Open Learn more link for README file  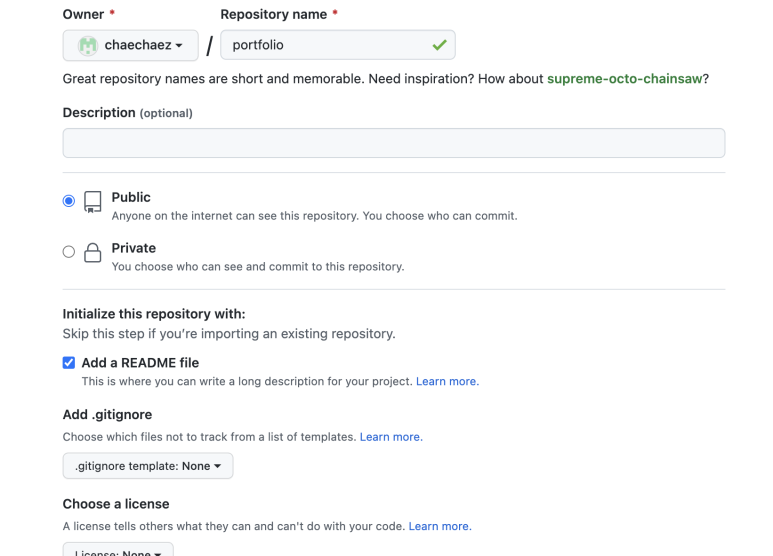click(x=447, y=382)
